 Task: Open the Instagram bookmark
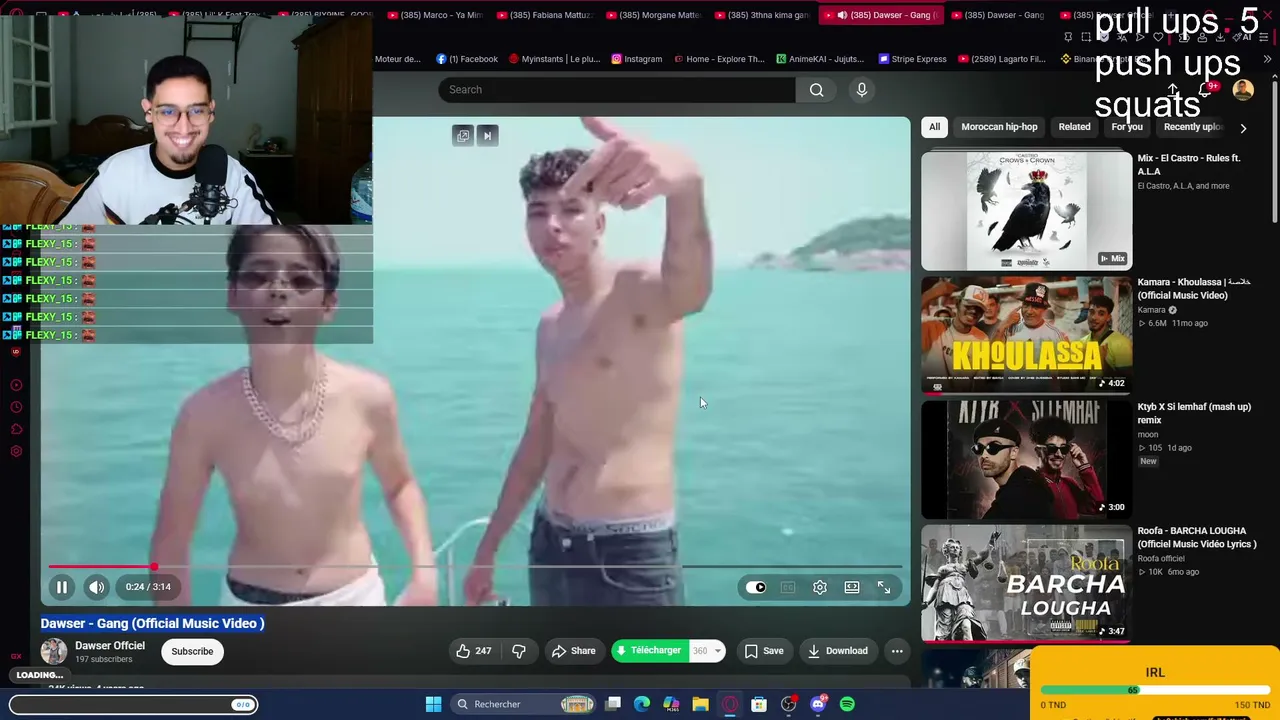637,59
